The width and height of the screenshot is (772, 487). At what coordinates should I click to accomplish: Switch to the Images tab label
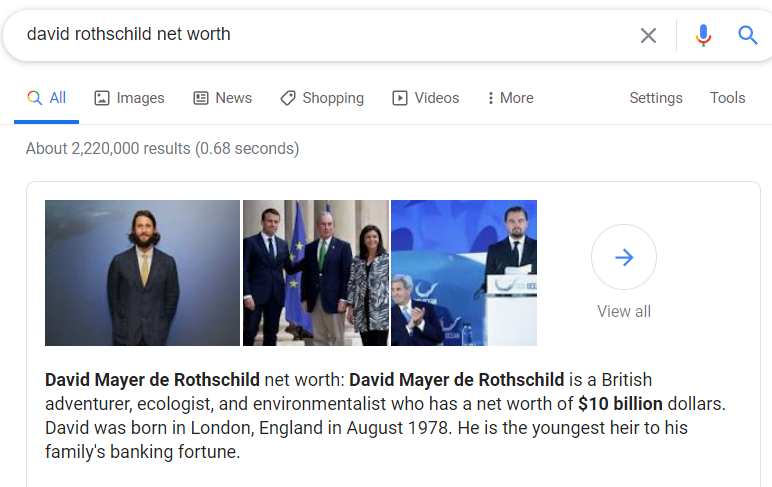click(140, 98)
